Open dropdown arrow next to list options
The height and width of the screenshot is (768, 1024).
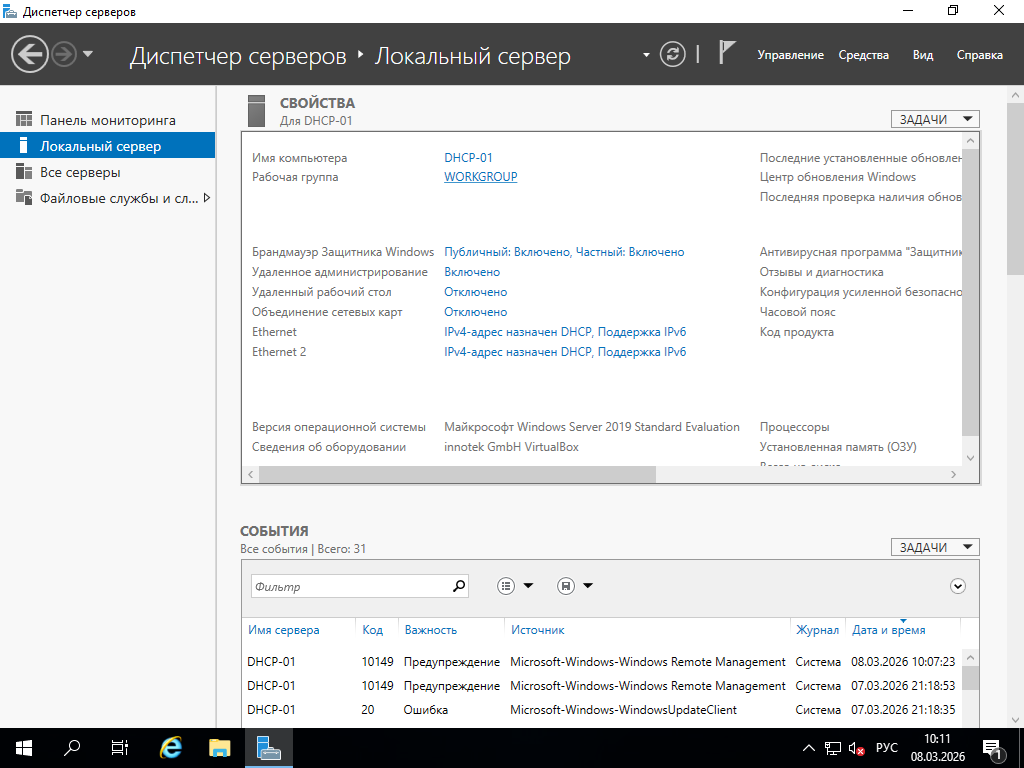click(528, 586)
